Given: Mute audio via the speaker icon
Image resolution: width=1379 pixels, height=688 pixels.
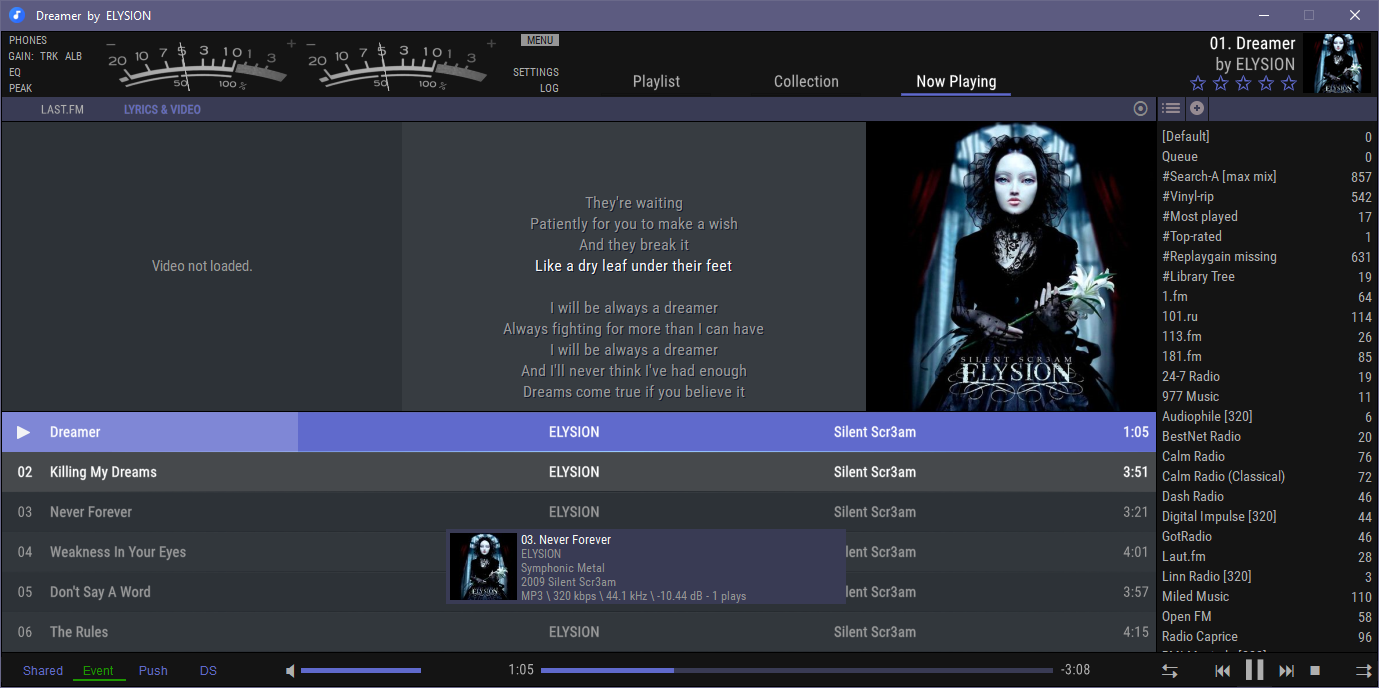Looking at the screenshot, I should (290, 671).
